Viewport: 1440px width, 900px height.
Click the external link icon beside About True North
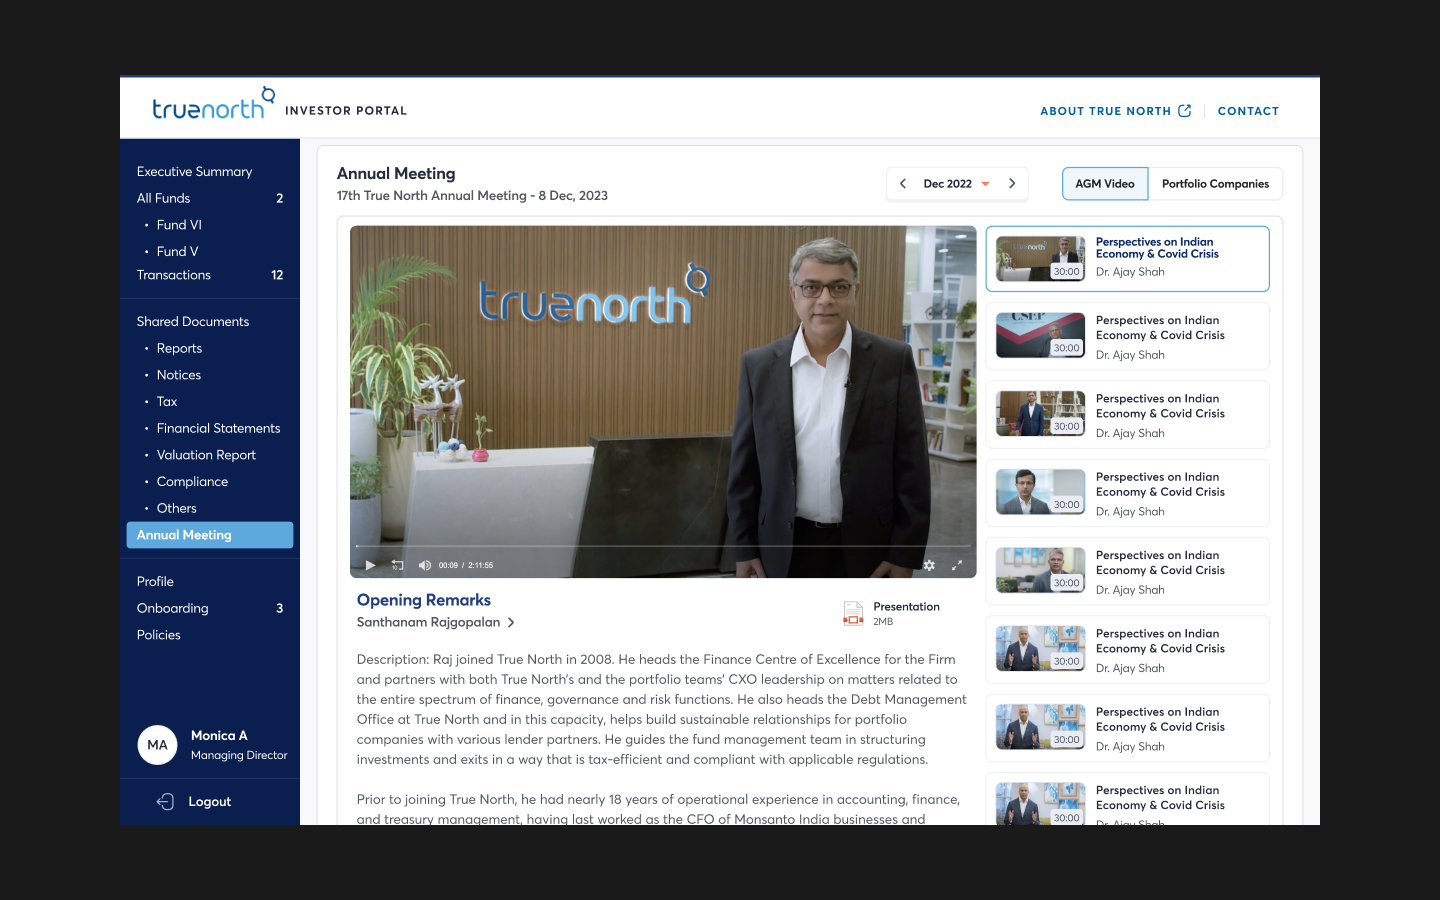coord(1185,111)
